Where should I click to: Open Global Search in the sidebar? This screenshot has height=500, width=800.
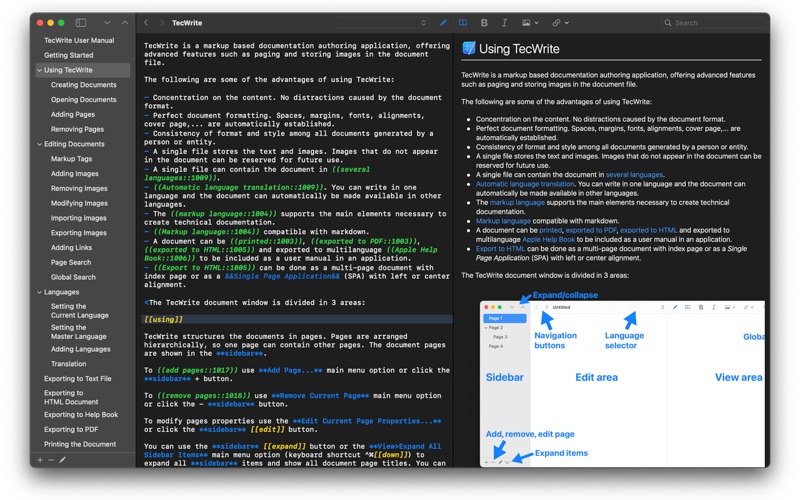click(73, 277)
